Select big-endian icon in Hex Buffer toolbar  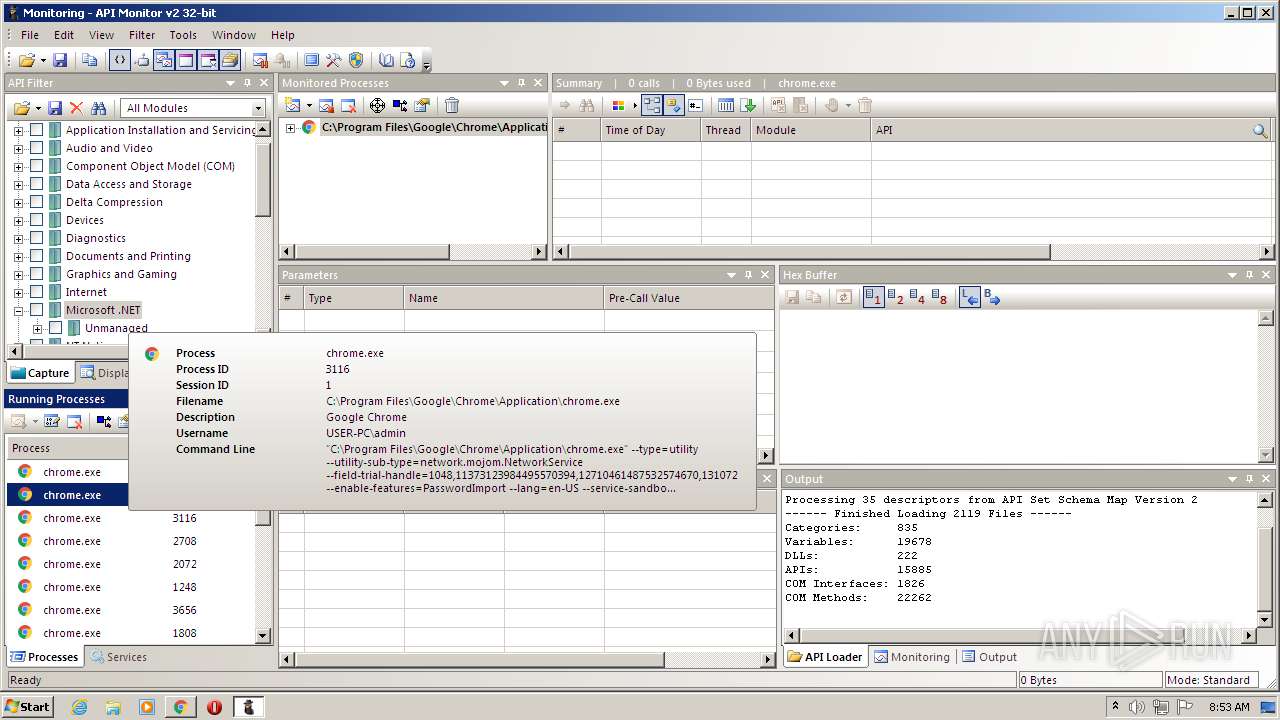pyautogui.click(x=992, y=297)
